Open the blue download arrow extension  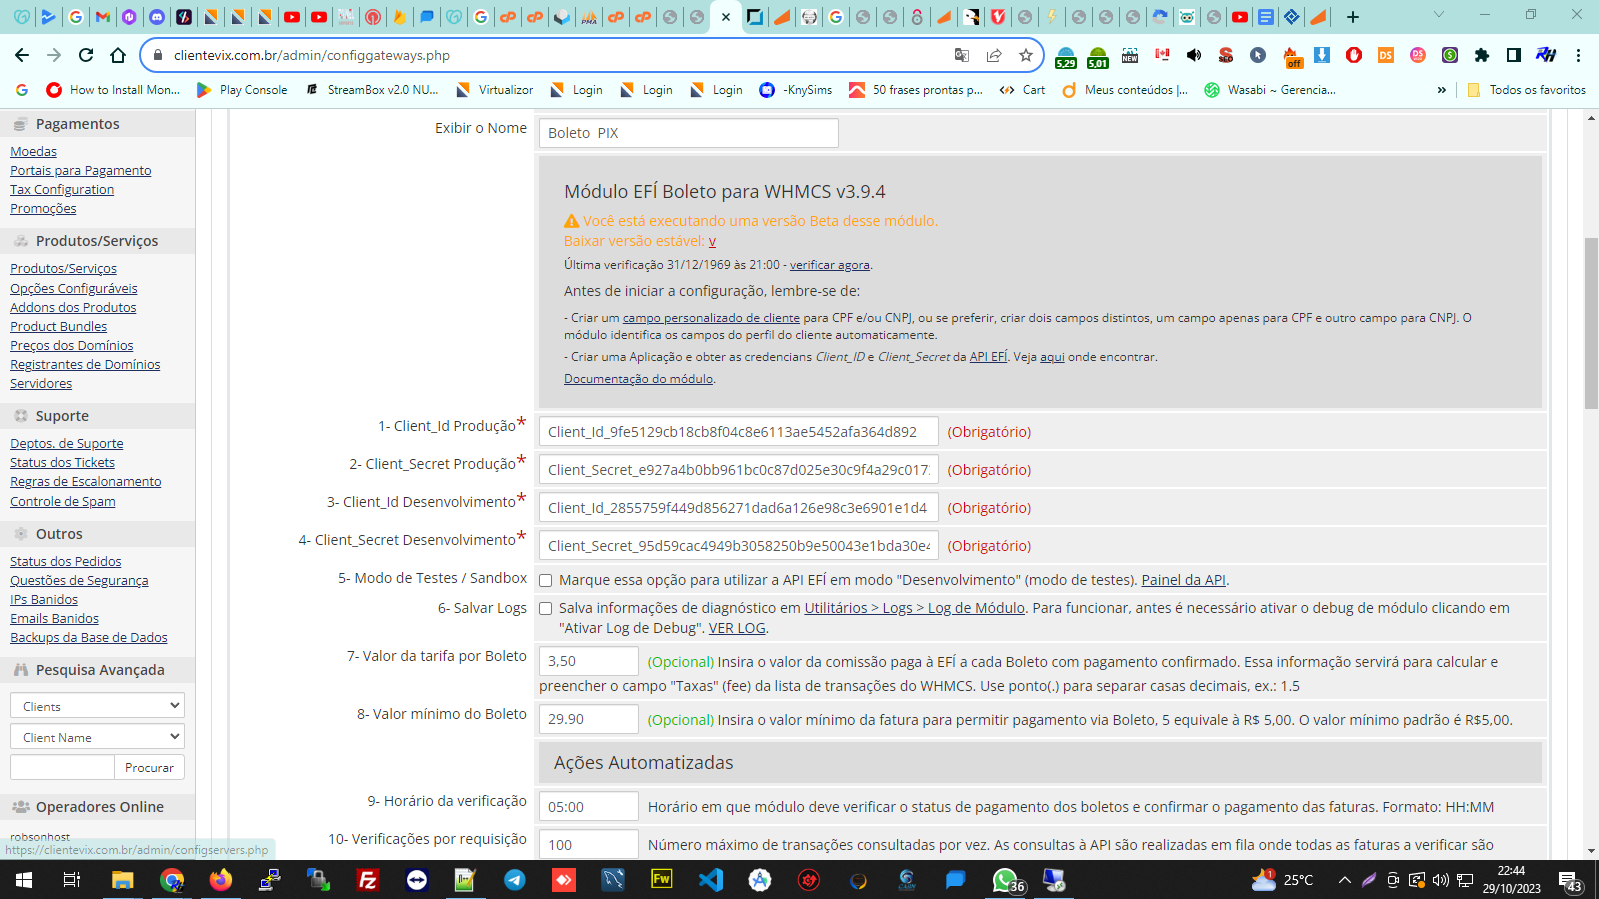(x=1322, y=55)
